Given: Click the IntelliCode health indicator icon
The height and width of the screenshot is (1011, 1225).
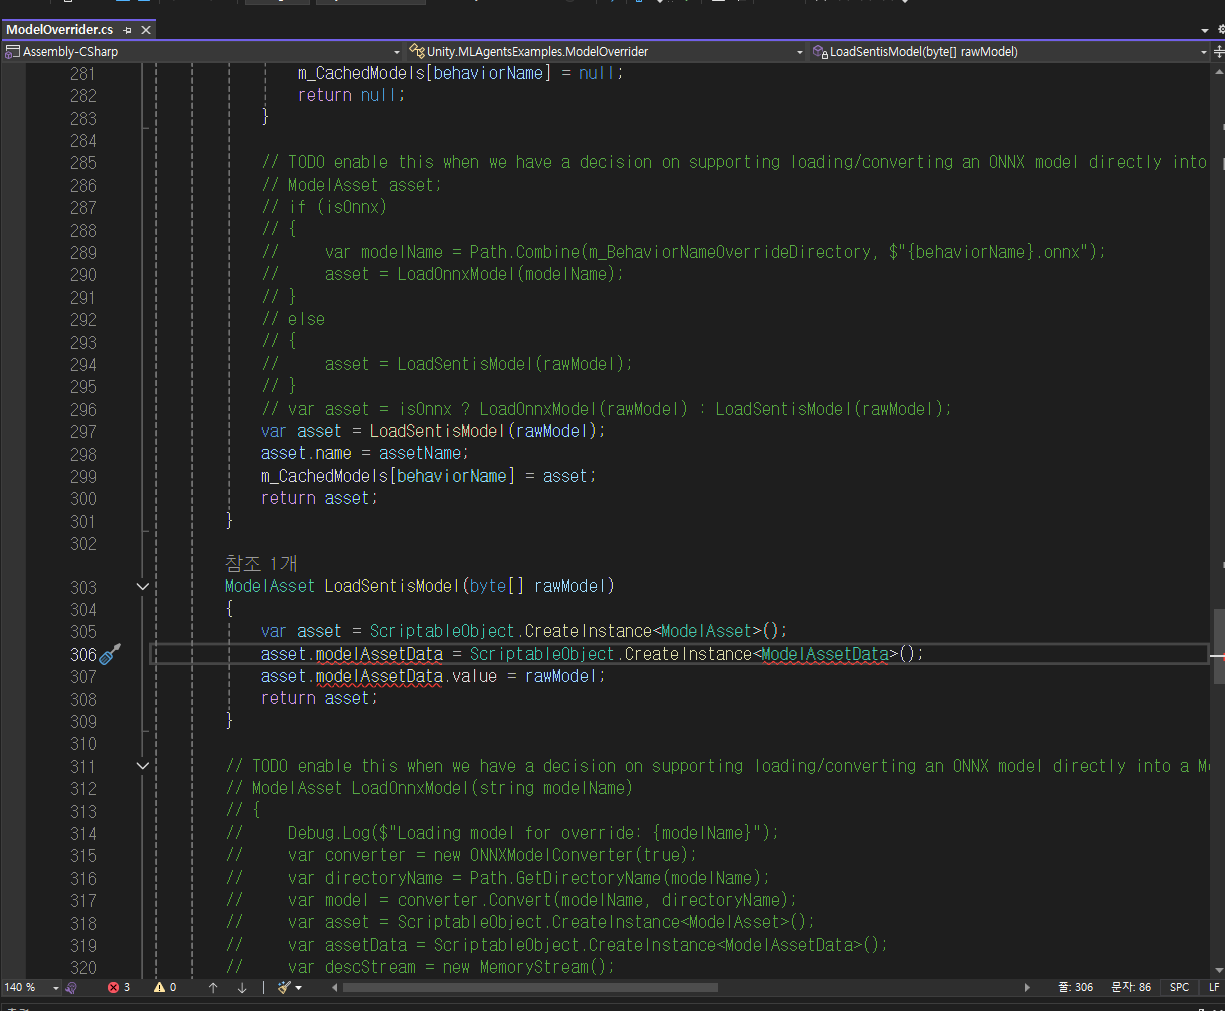Looking at the screenshot, I should 71,987.
